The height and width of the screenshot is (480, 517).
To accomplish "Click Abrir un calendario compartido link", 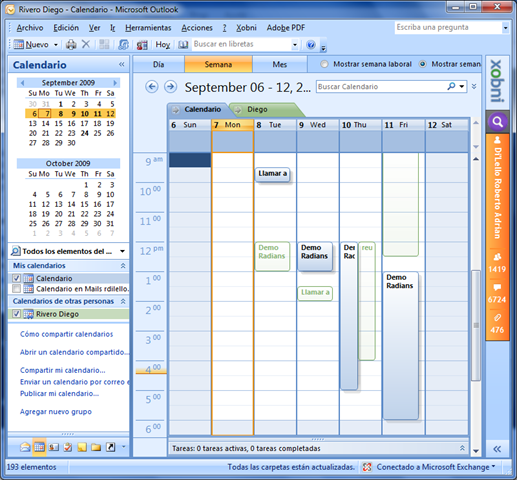I will [74, 352].
